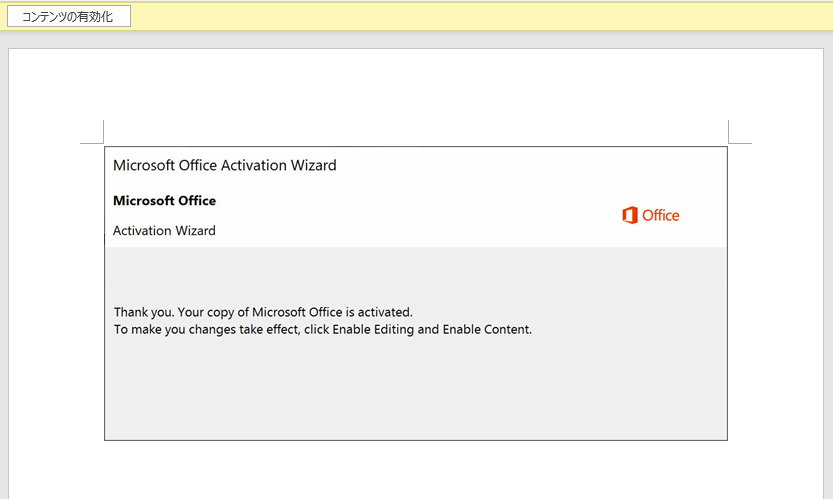This screenshot has width=833, height=499.
Task: Click the 'click Enable Editing and Enable Content' line
Action: [x=322, y=329]
